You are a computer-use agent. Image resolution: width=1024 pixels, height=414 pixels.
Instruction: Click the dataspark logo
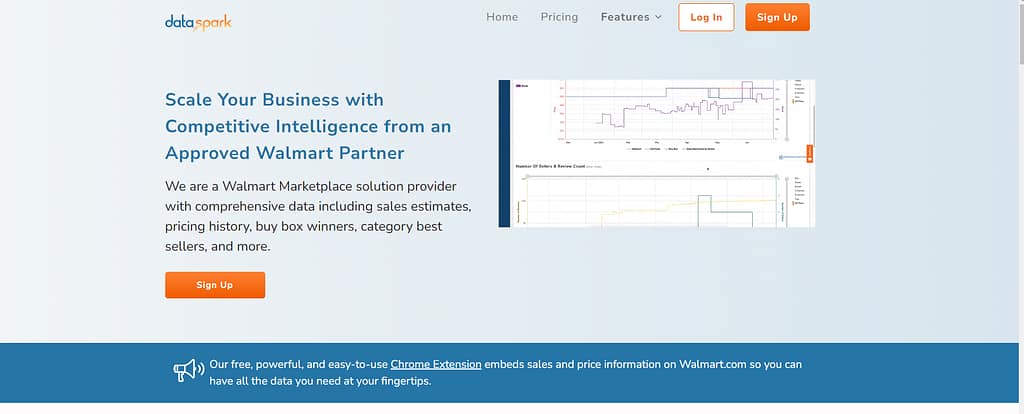198,19
